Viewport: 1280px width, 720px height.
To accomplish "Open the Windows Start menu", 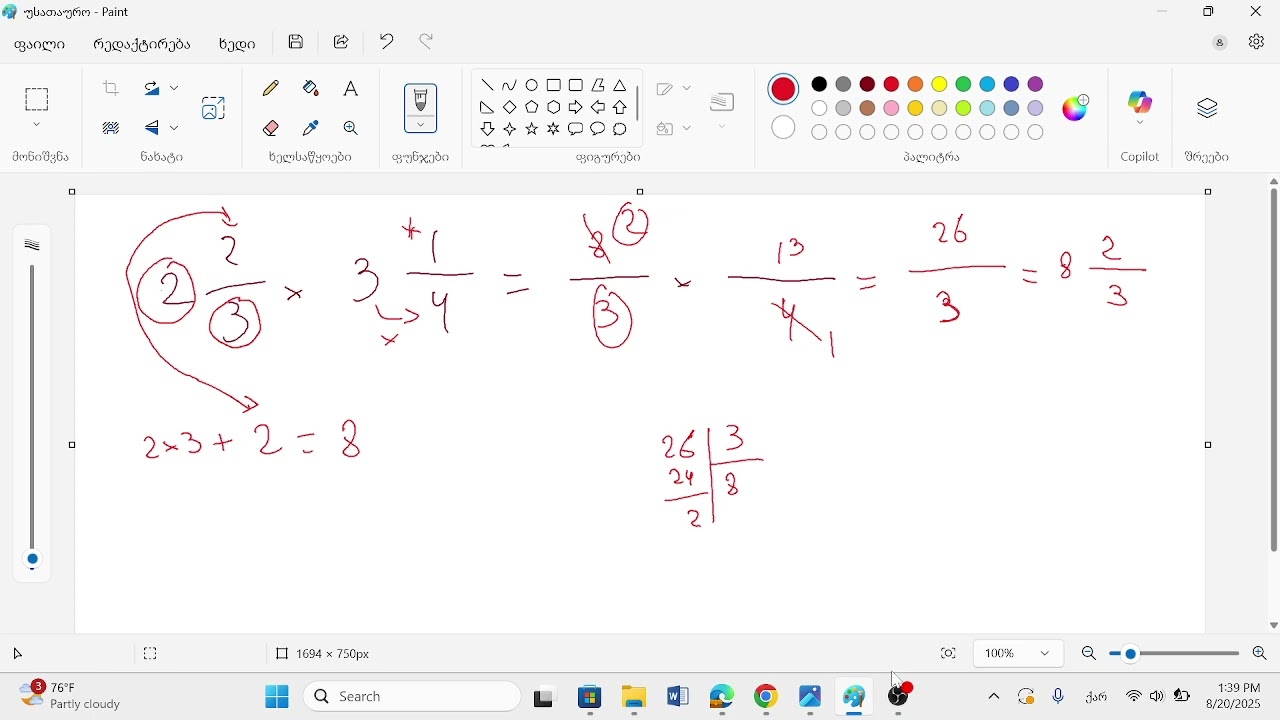I will pos(277,698).
